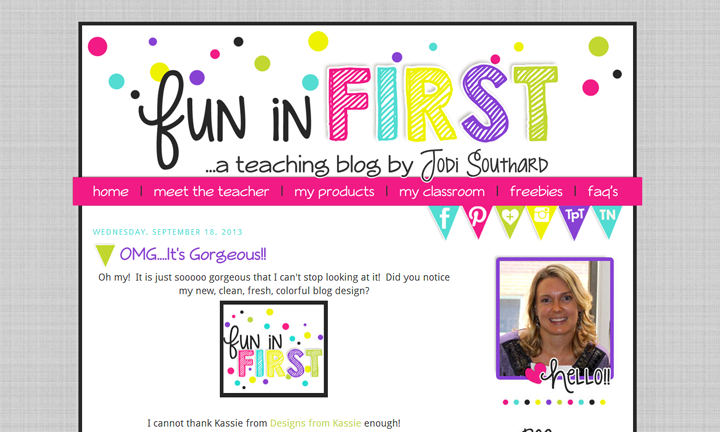
Task: Follow the Designs from Kassie link
Action: click(315, 423)
